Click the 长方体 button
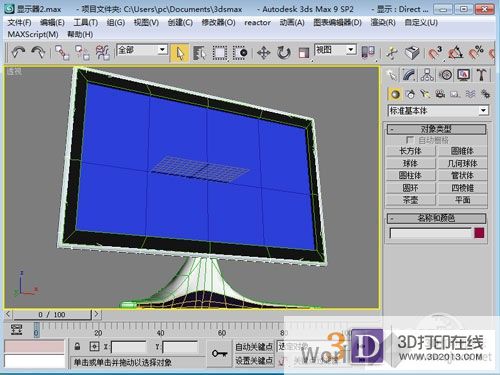The height and width of the screenshot is (375, 500). (x=411, y=151)
